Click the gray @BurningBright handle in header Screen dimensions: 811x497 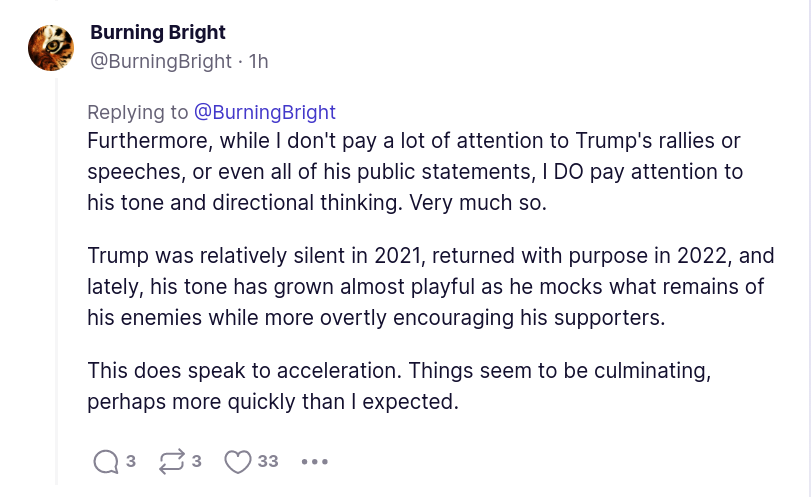(163, 61)
